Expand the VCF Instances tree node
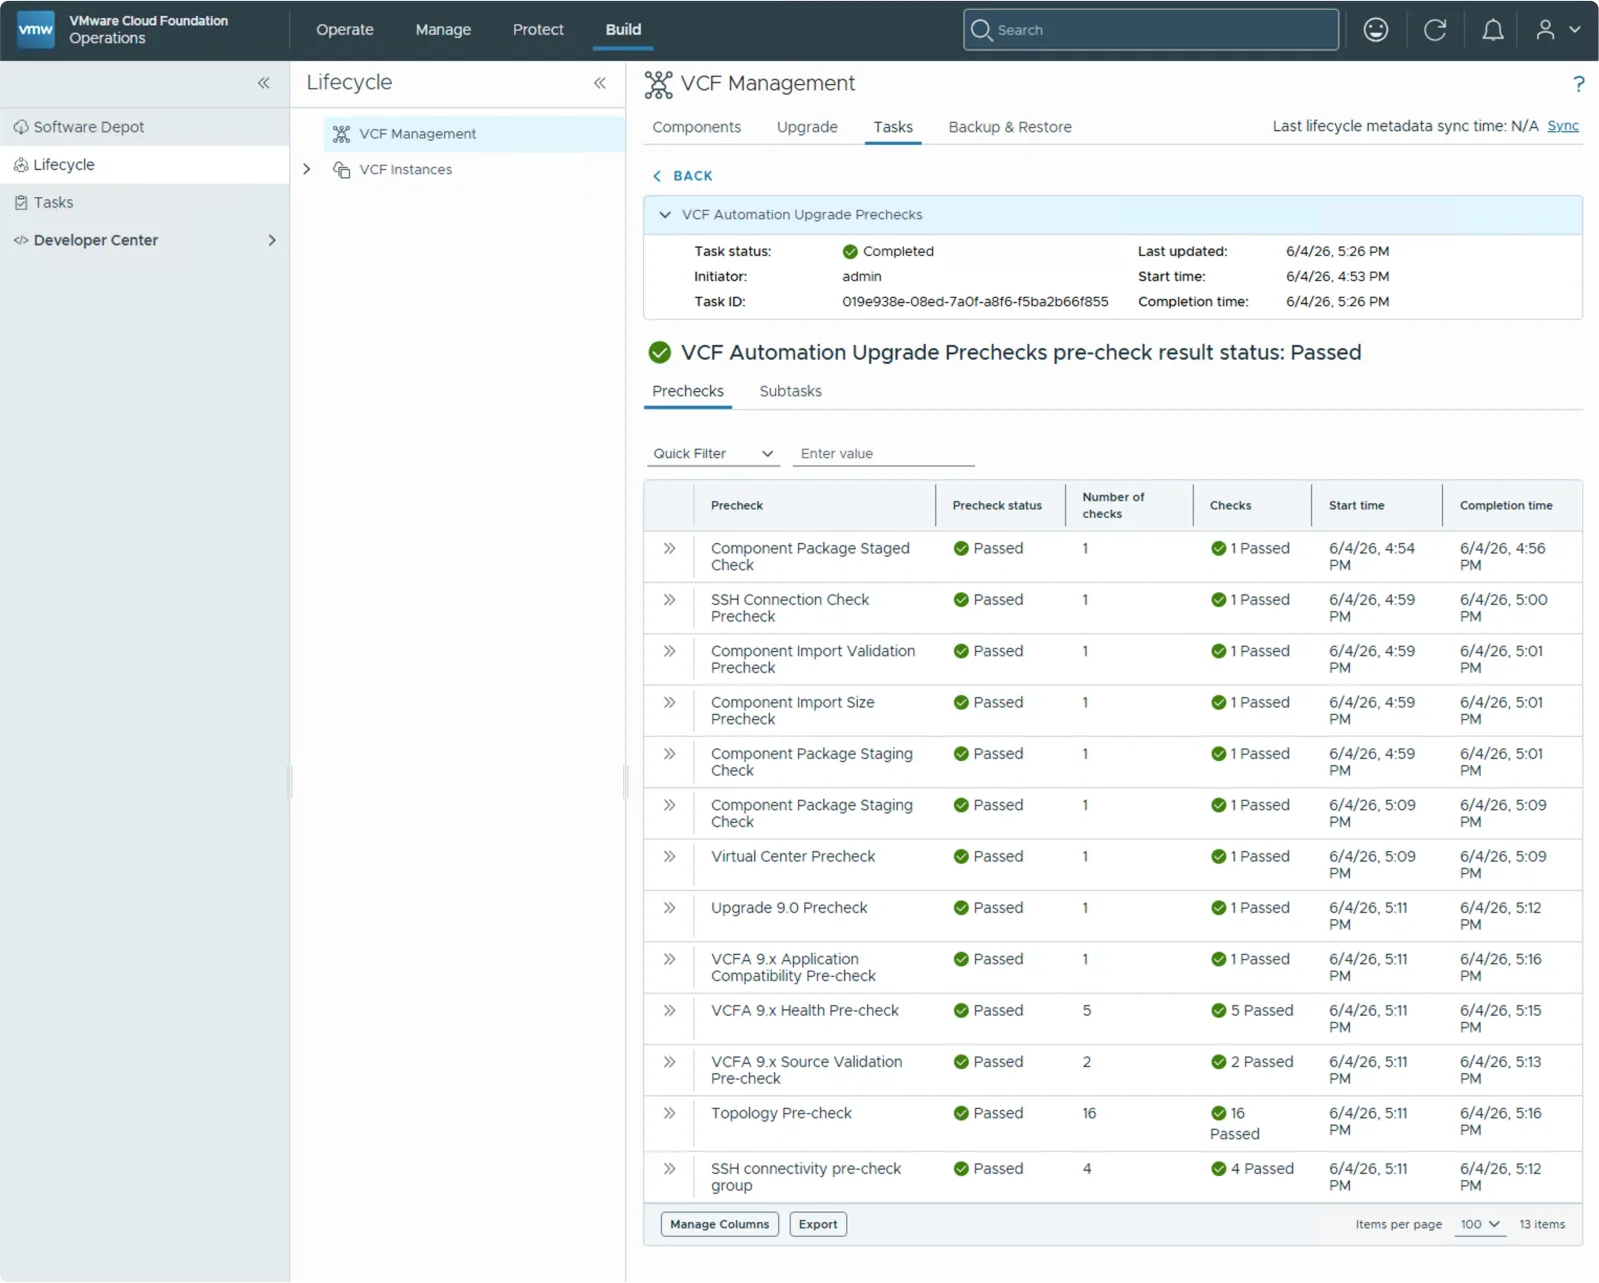The height and width of the screenshot is (1283, 1599). point(307,170)
